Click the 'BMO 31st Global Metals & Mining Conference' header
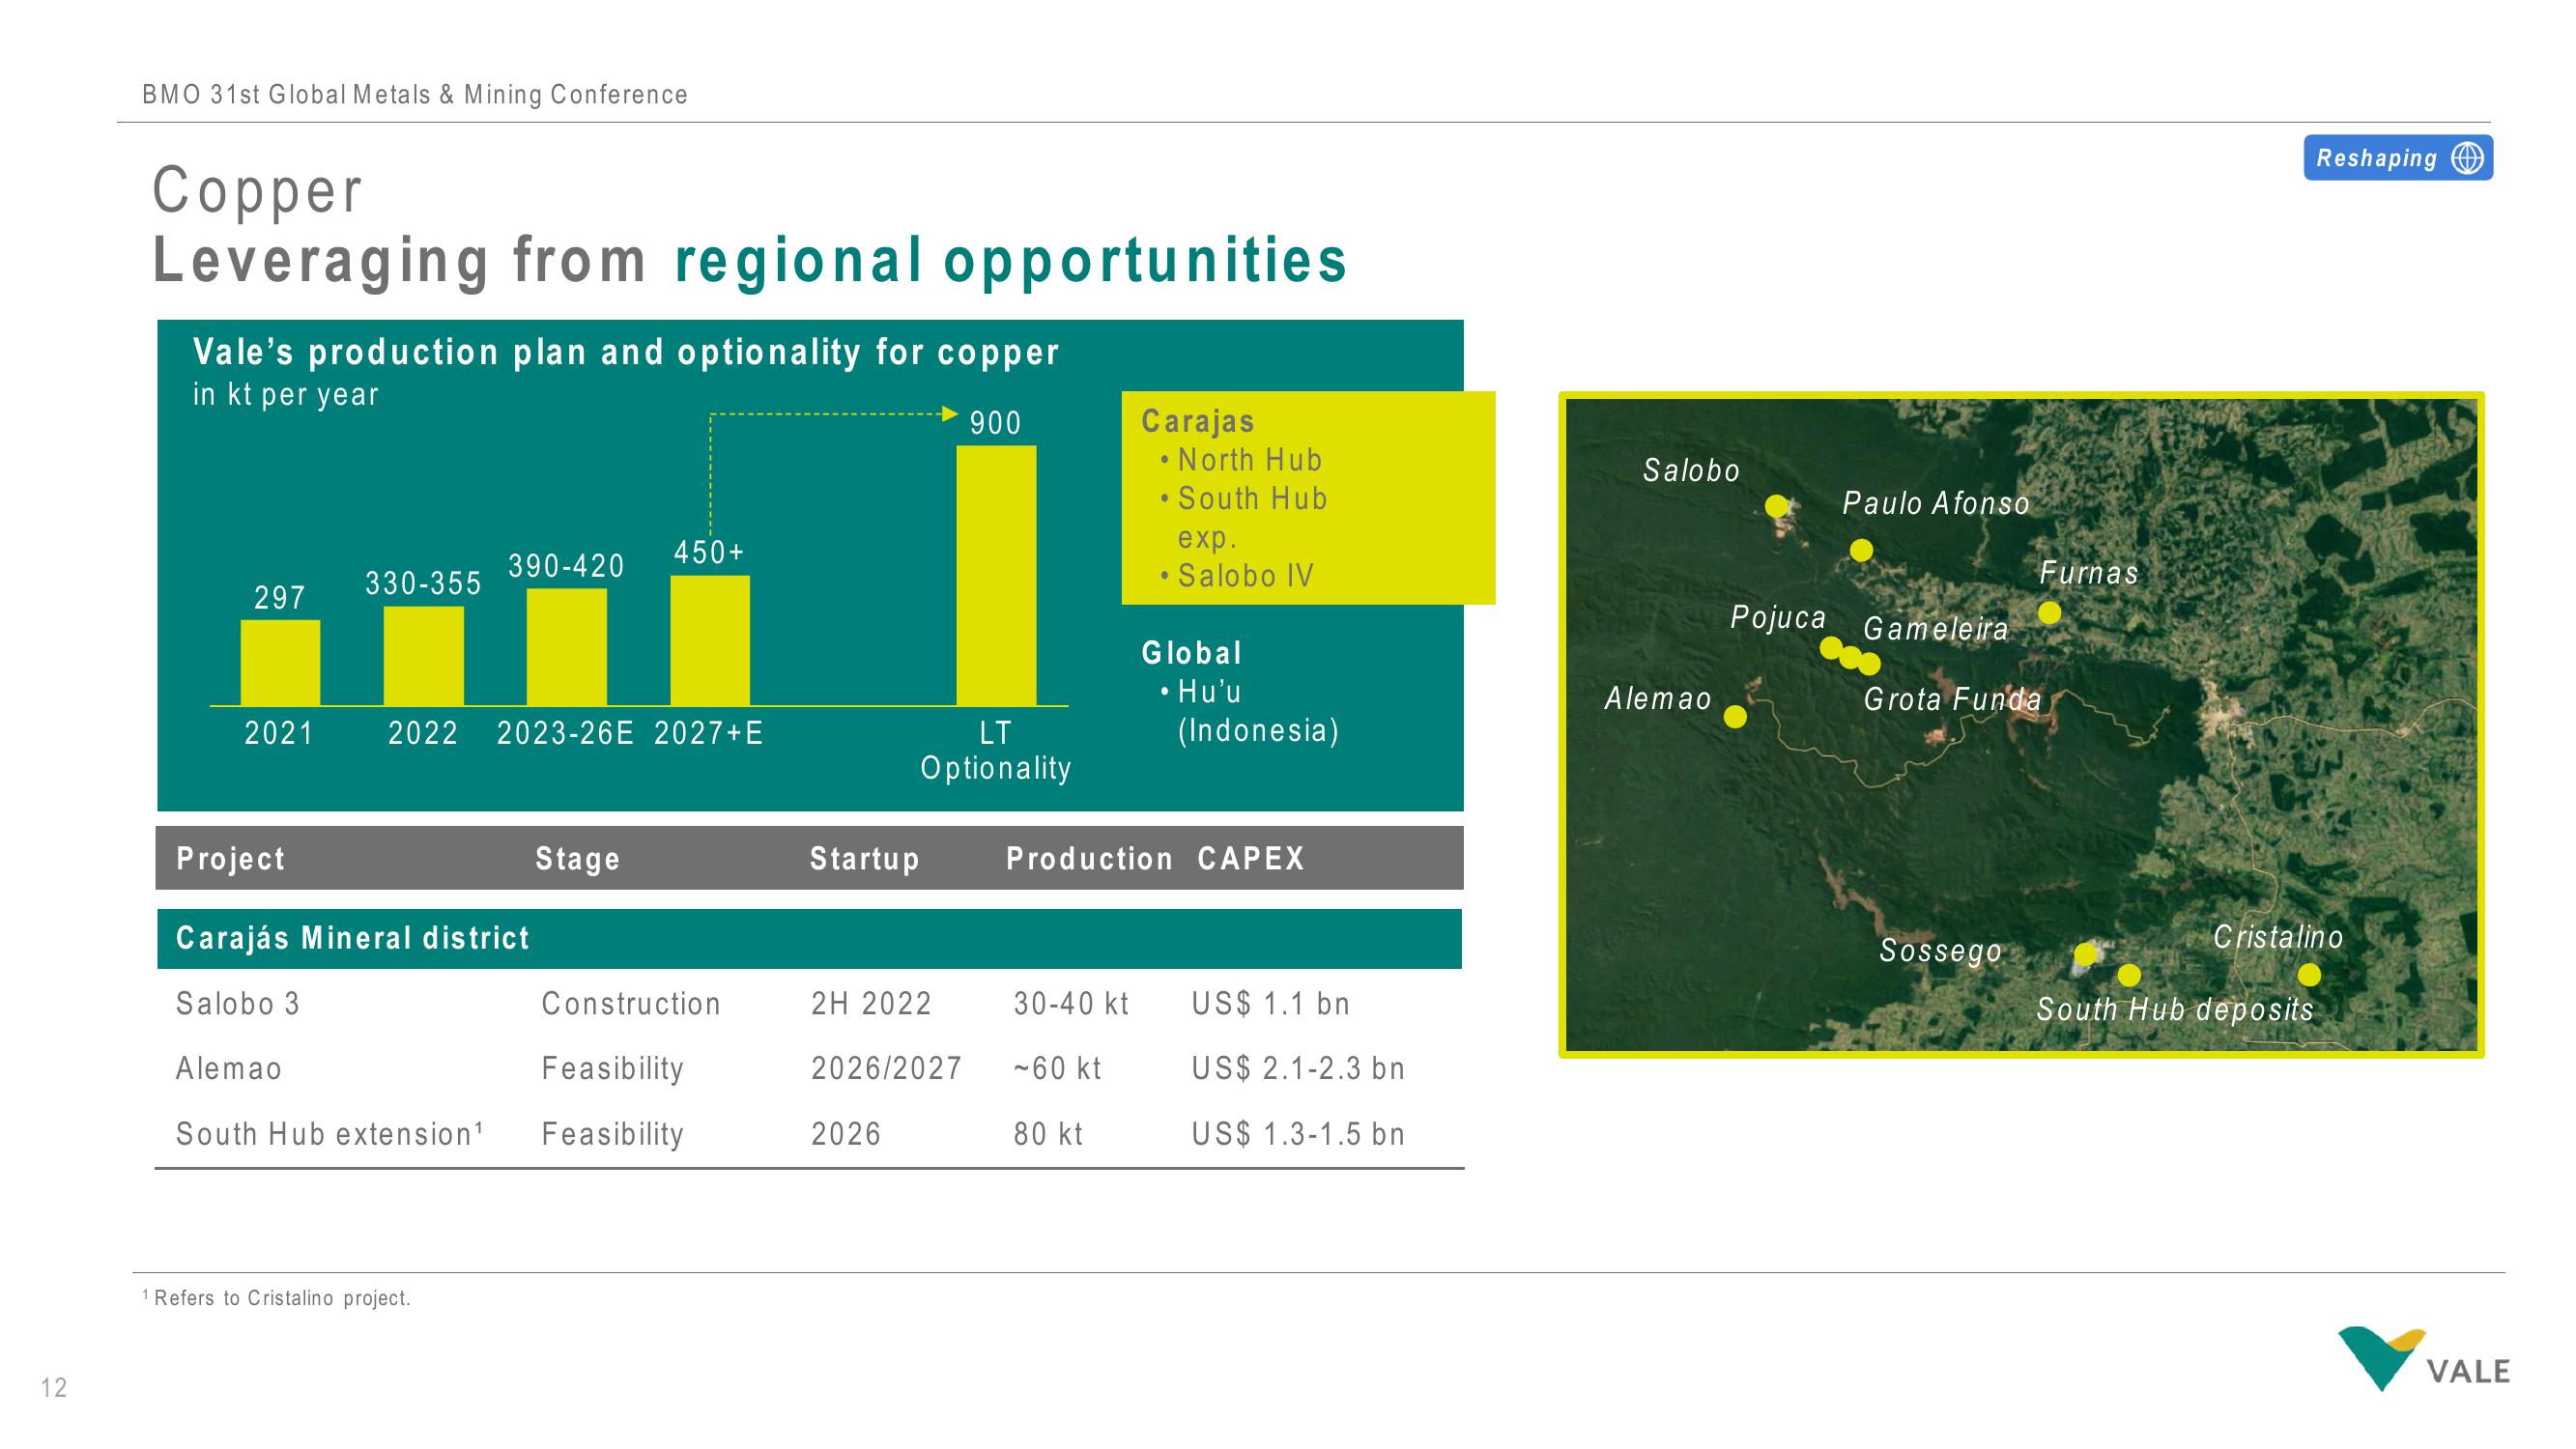The image size is (2576, 1449). pyautogui.click(x=415, y=95)
